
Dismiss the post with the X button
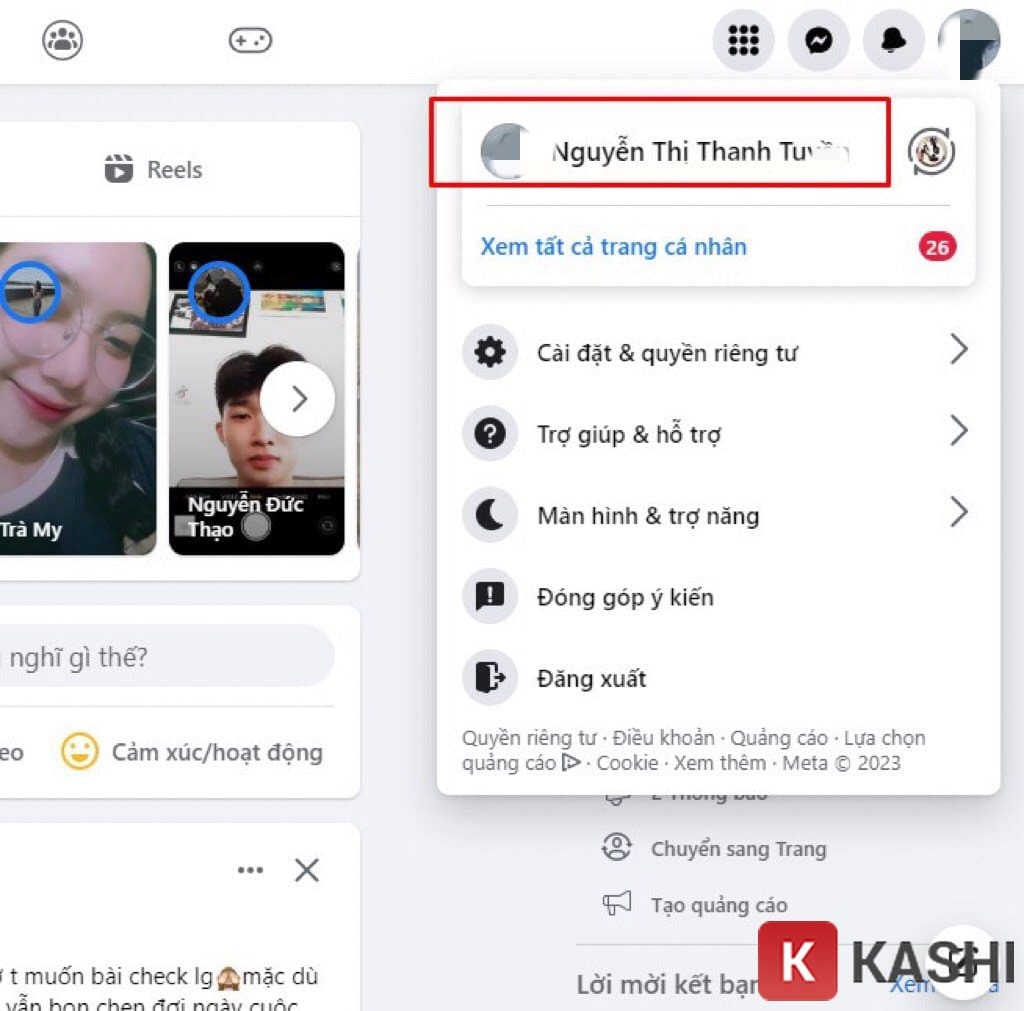307,871
